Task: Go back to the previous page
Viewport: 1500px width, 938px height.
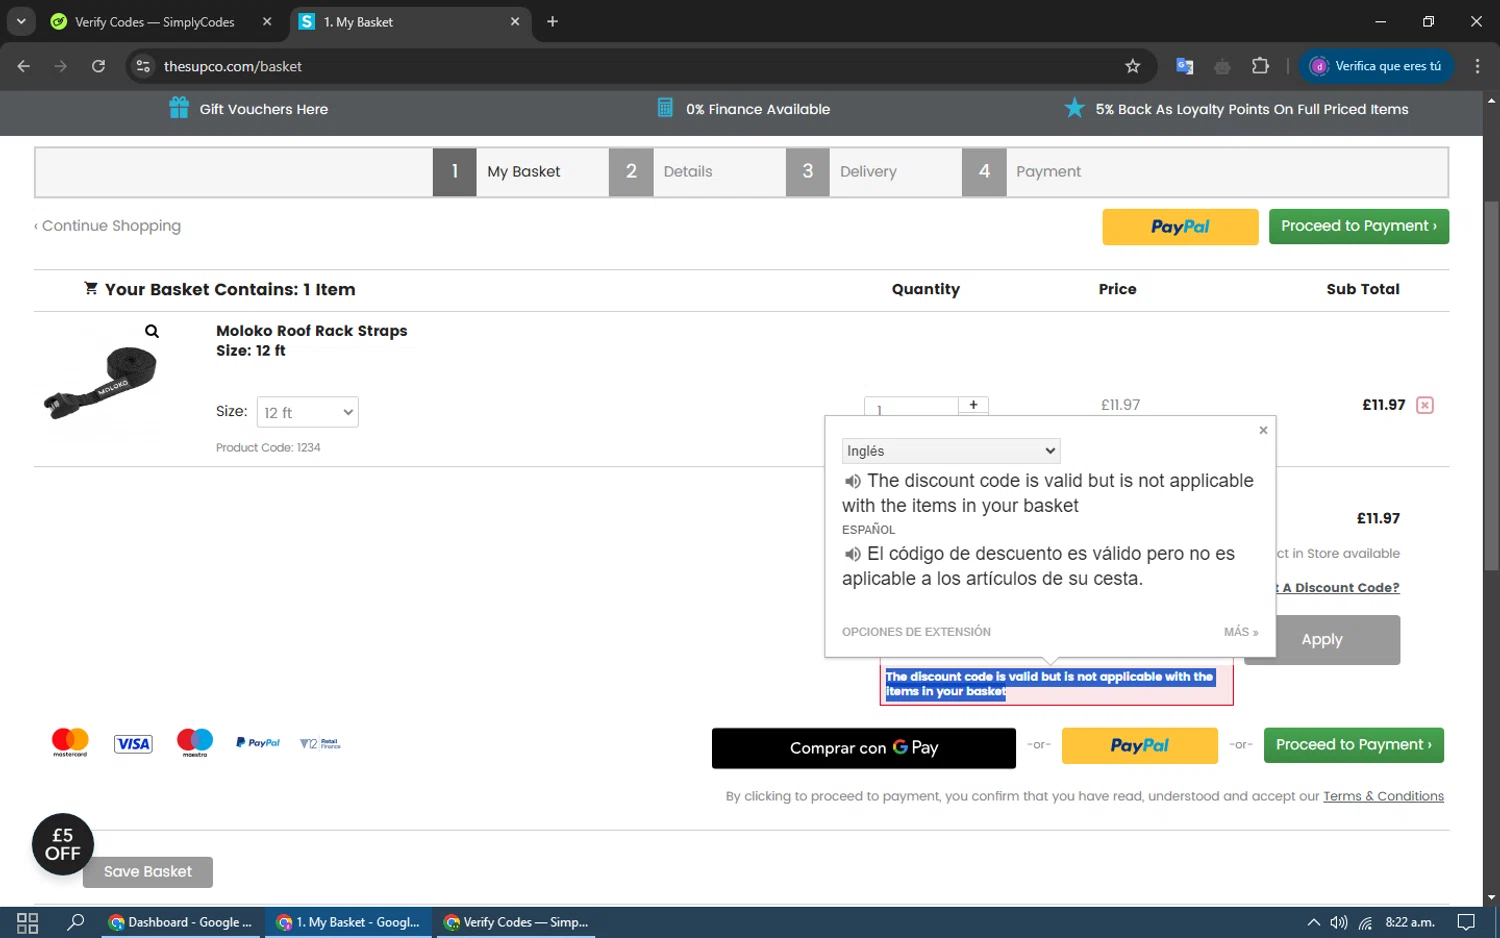Action: pyautogui.click(x=24, y=66)
